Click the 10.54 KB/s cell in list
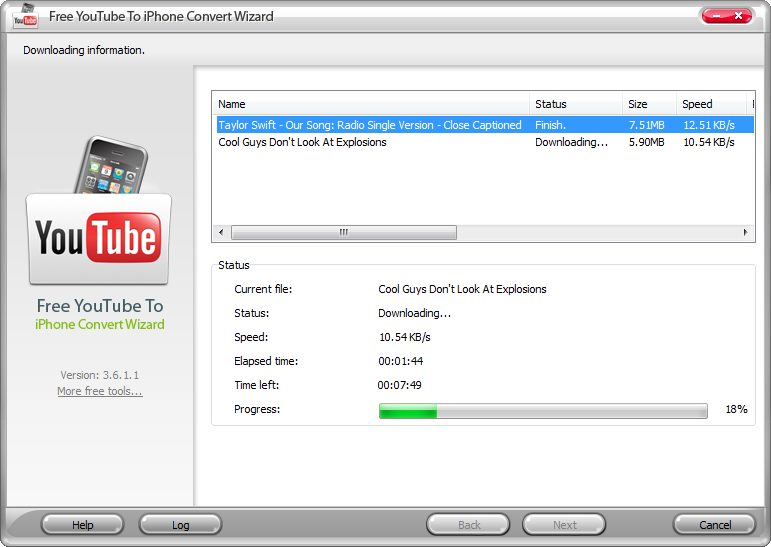 click(709, 142)
